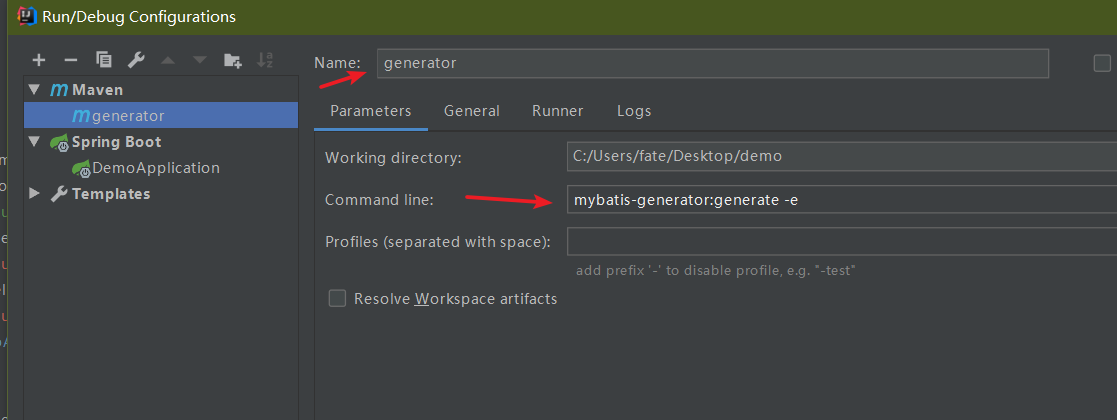Remove configuration with minus icon
1117x420 pixels.
tap(71, 61)
